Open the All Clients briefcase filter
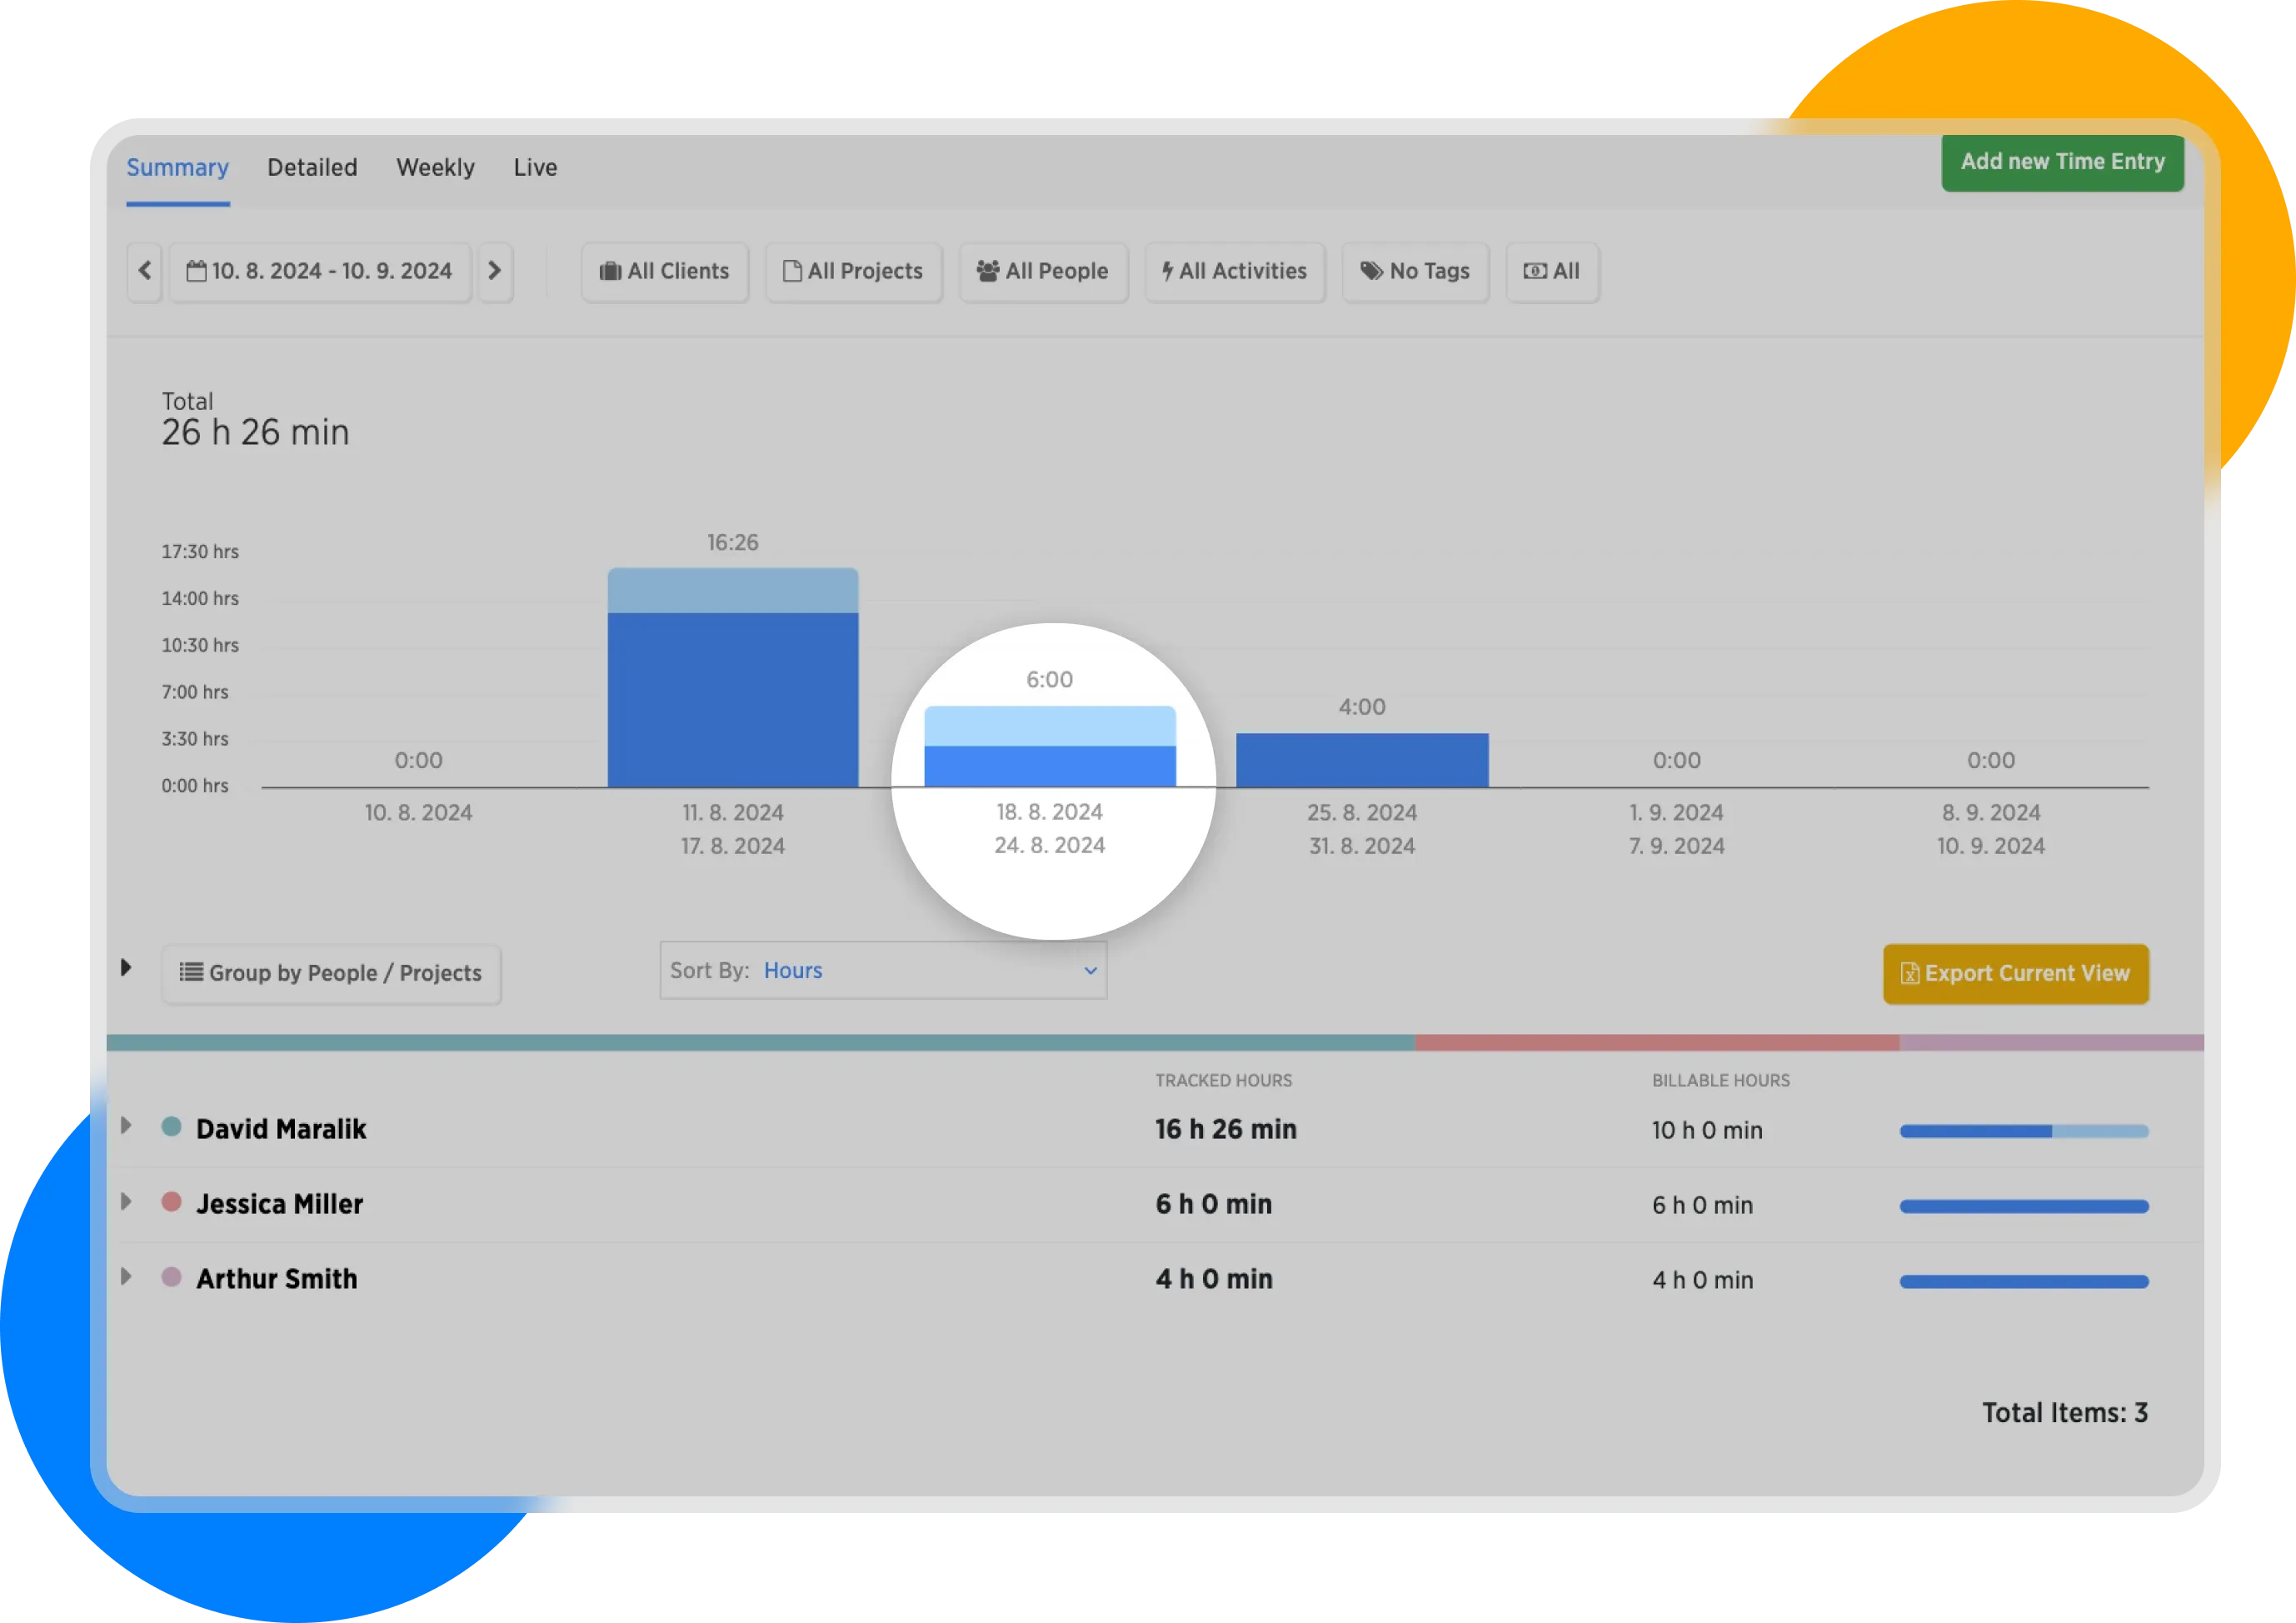The width and height of the screenshot is (2296, 1623). (x=665, y=271)
